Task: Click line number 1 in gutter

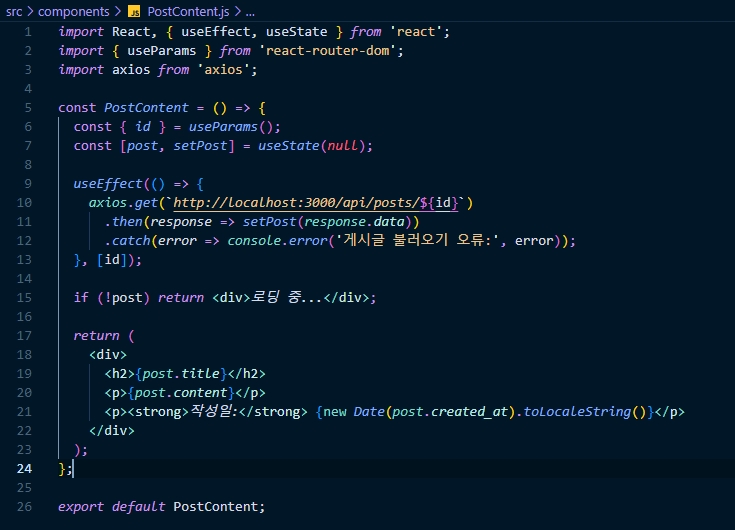Action: click(x=28, y=32)
